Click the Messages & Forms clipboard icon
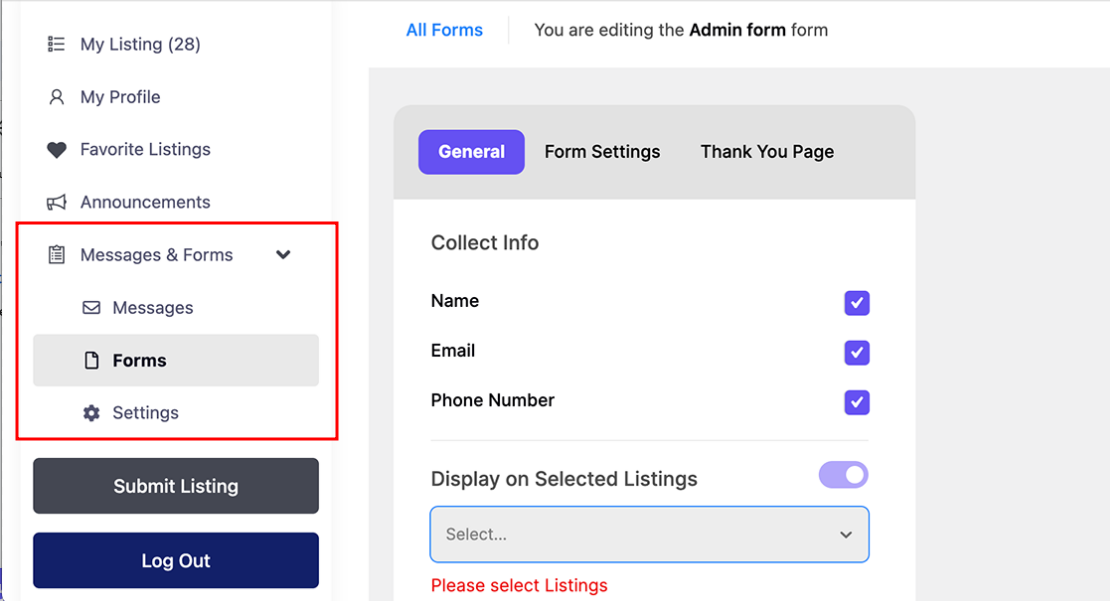Screen dimensions: 1110x601 point(56,255)
